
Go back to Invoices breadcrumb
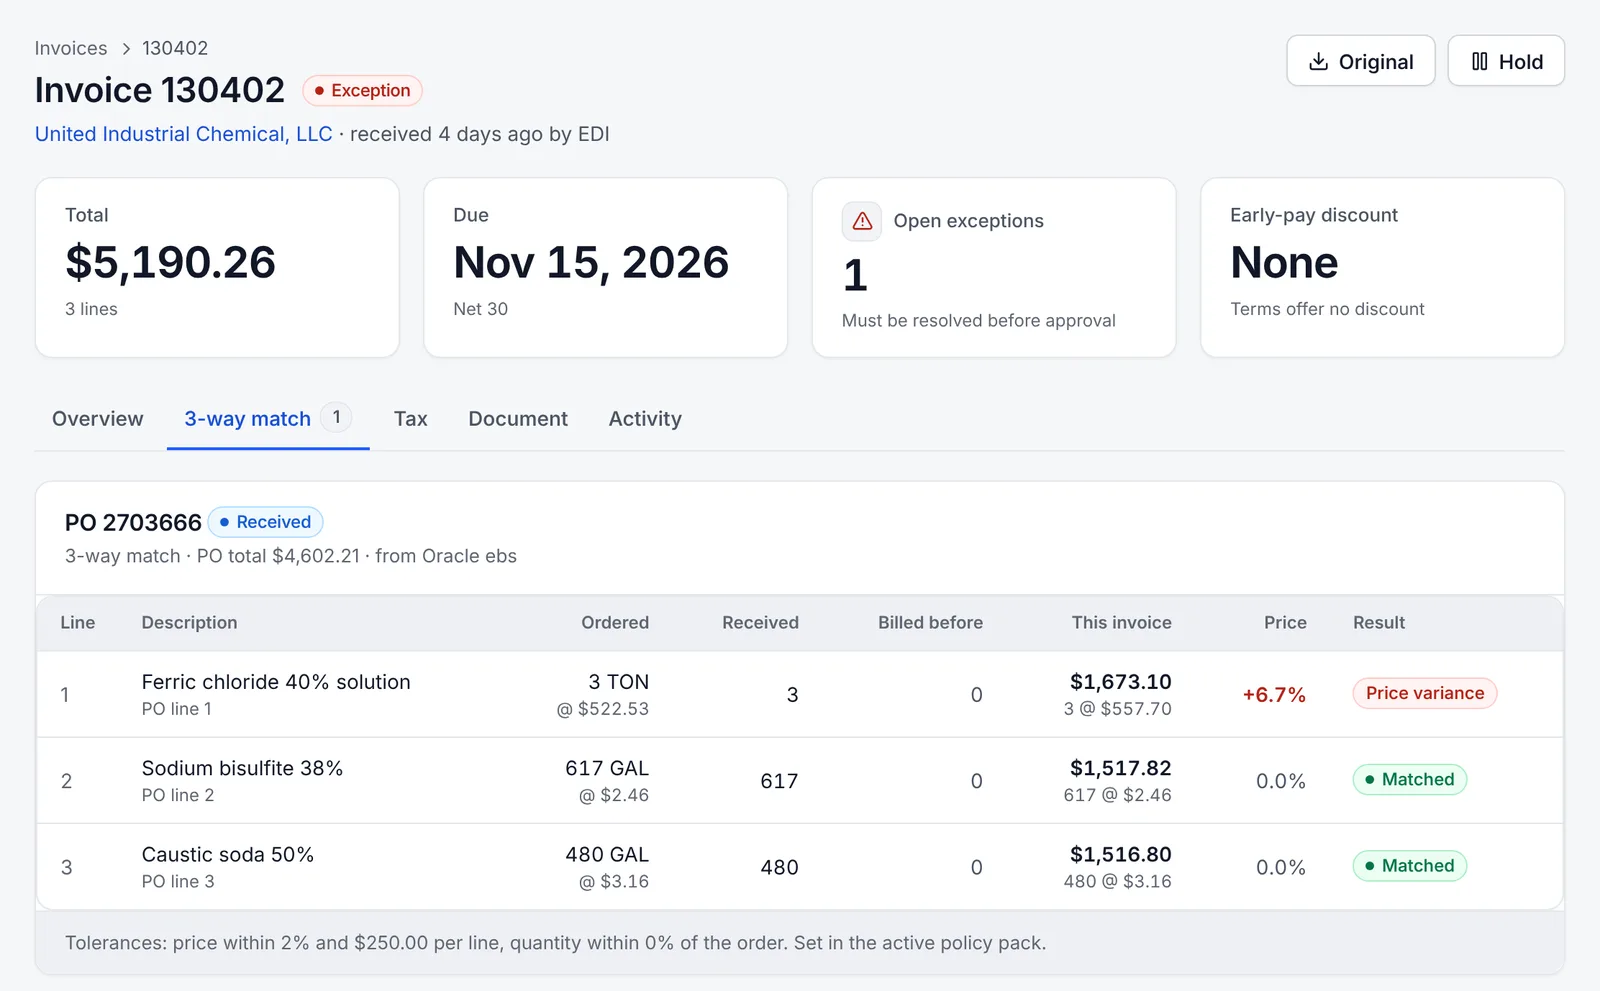click(71, 48)
